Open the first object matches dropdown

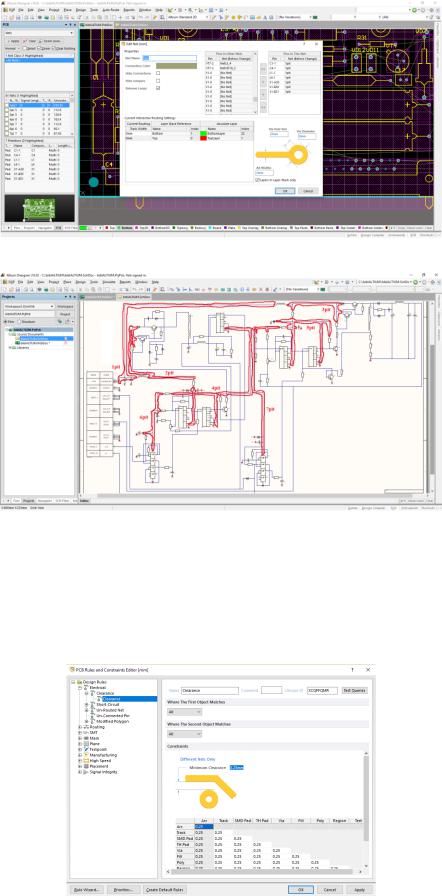[184, 712]
